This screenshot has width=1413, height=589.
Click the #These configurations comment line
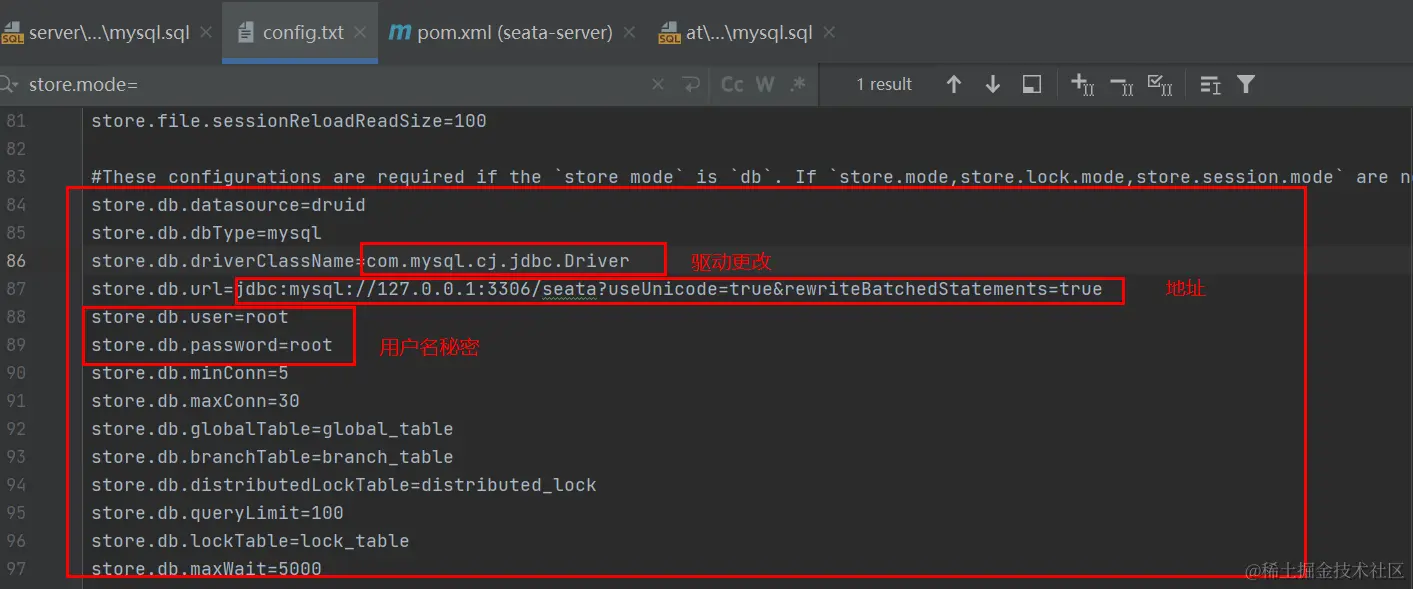(752, 177)
